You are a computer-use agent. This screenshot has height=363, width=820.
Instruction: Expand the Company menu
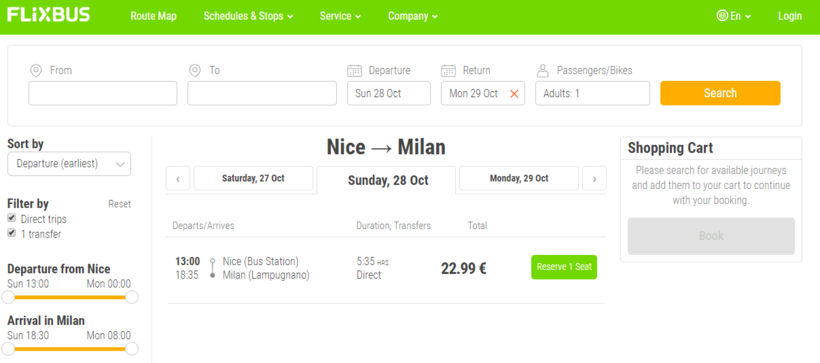point(413,16)
